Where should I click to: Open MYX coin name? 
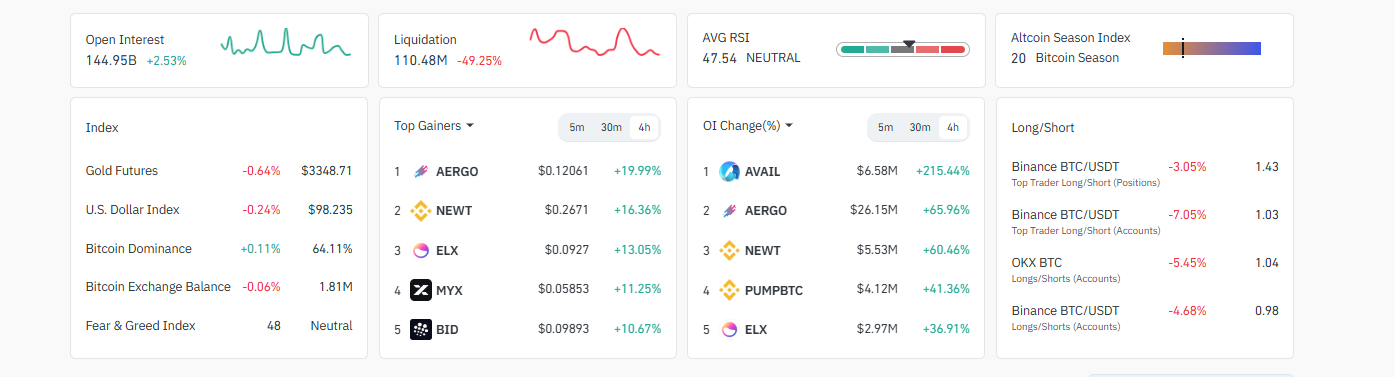[x=449, y=291]
